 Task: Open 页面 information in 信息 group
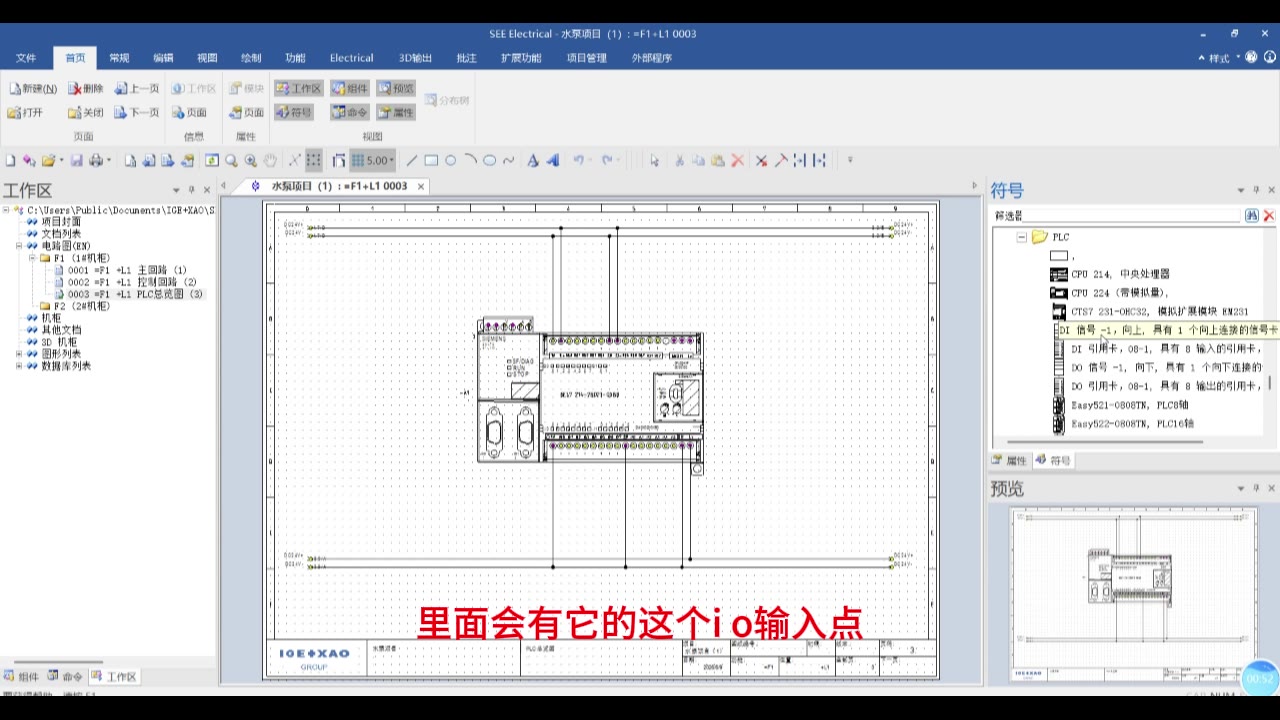(189, 113)
